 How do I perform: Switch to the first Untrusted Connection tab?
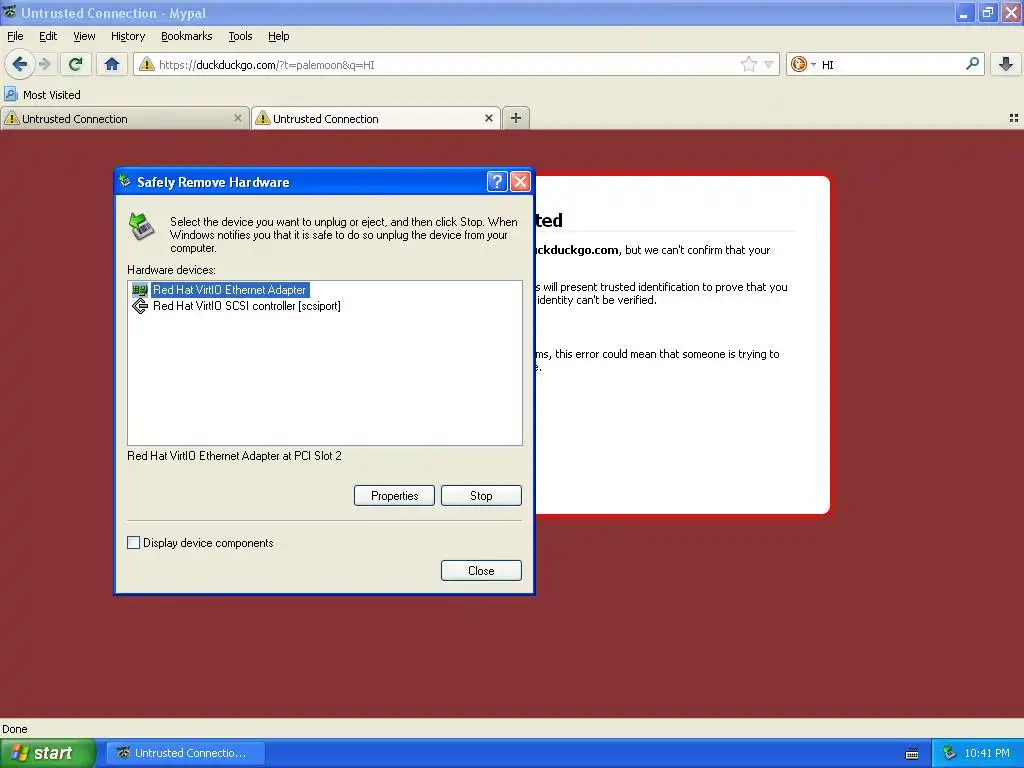(x=124, y=119)
